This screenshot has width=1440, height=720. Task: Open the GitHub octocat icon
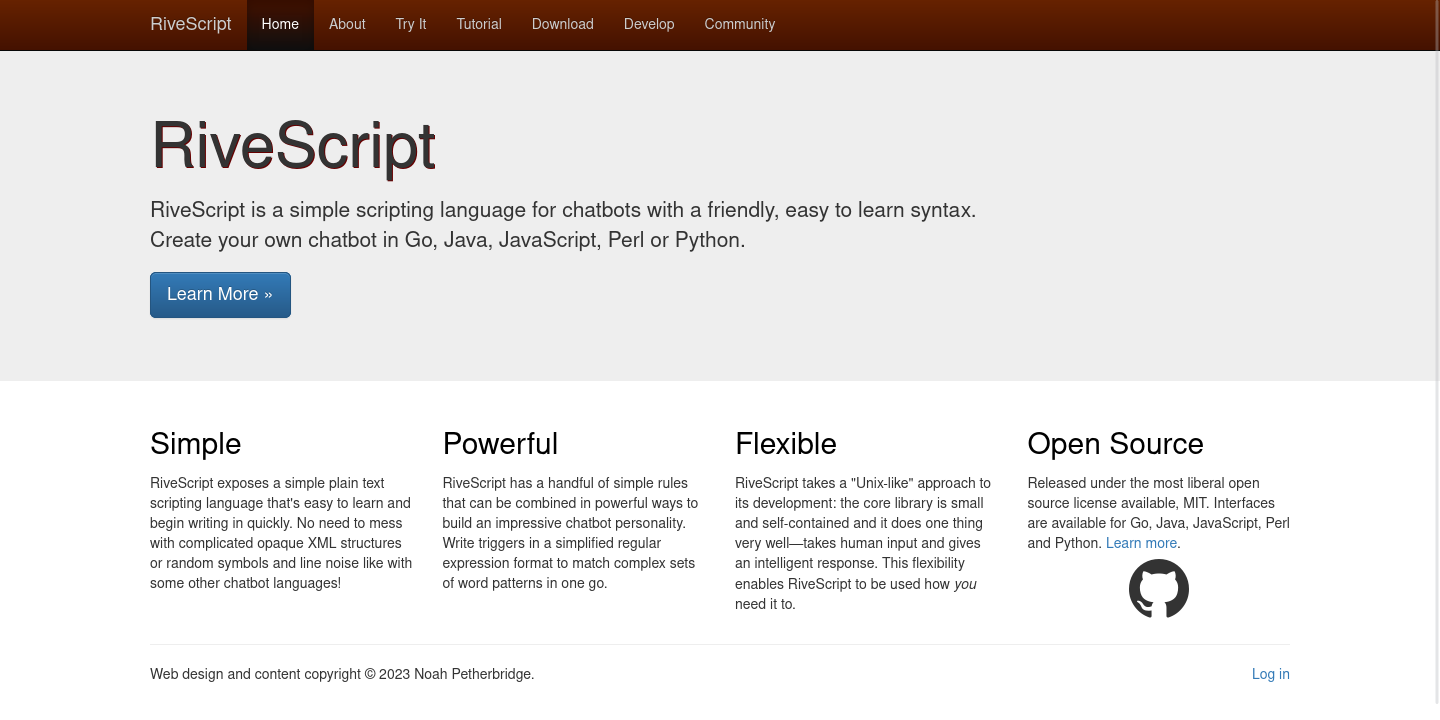pyautogui.click(x=1158, y=588)
